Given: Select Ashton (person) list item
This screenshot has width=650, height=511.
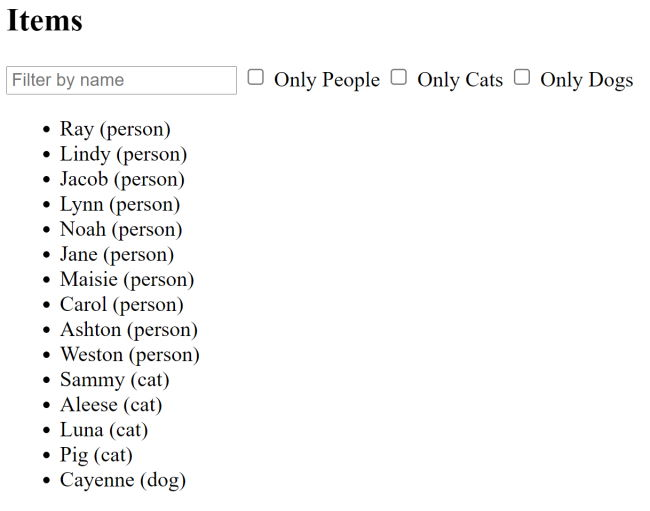Looking at the screenshot, I should point(129,329).
